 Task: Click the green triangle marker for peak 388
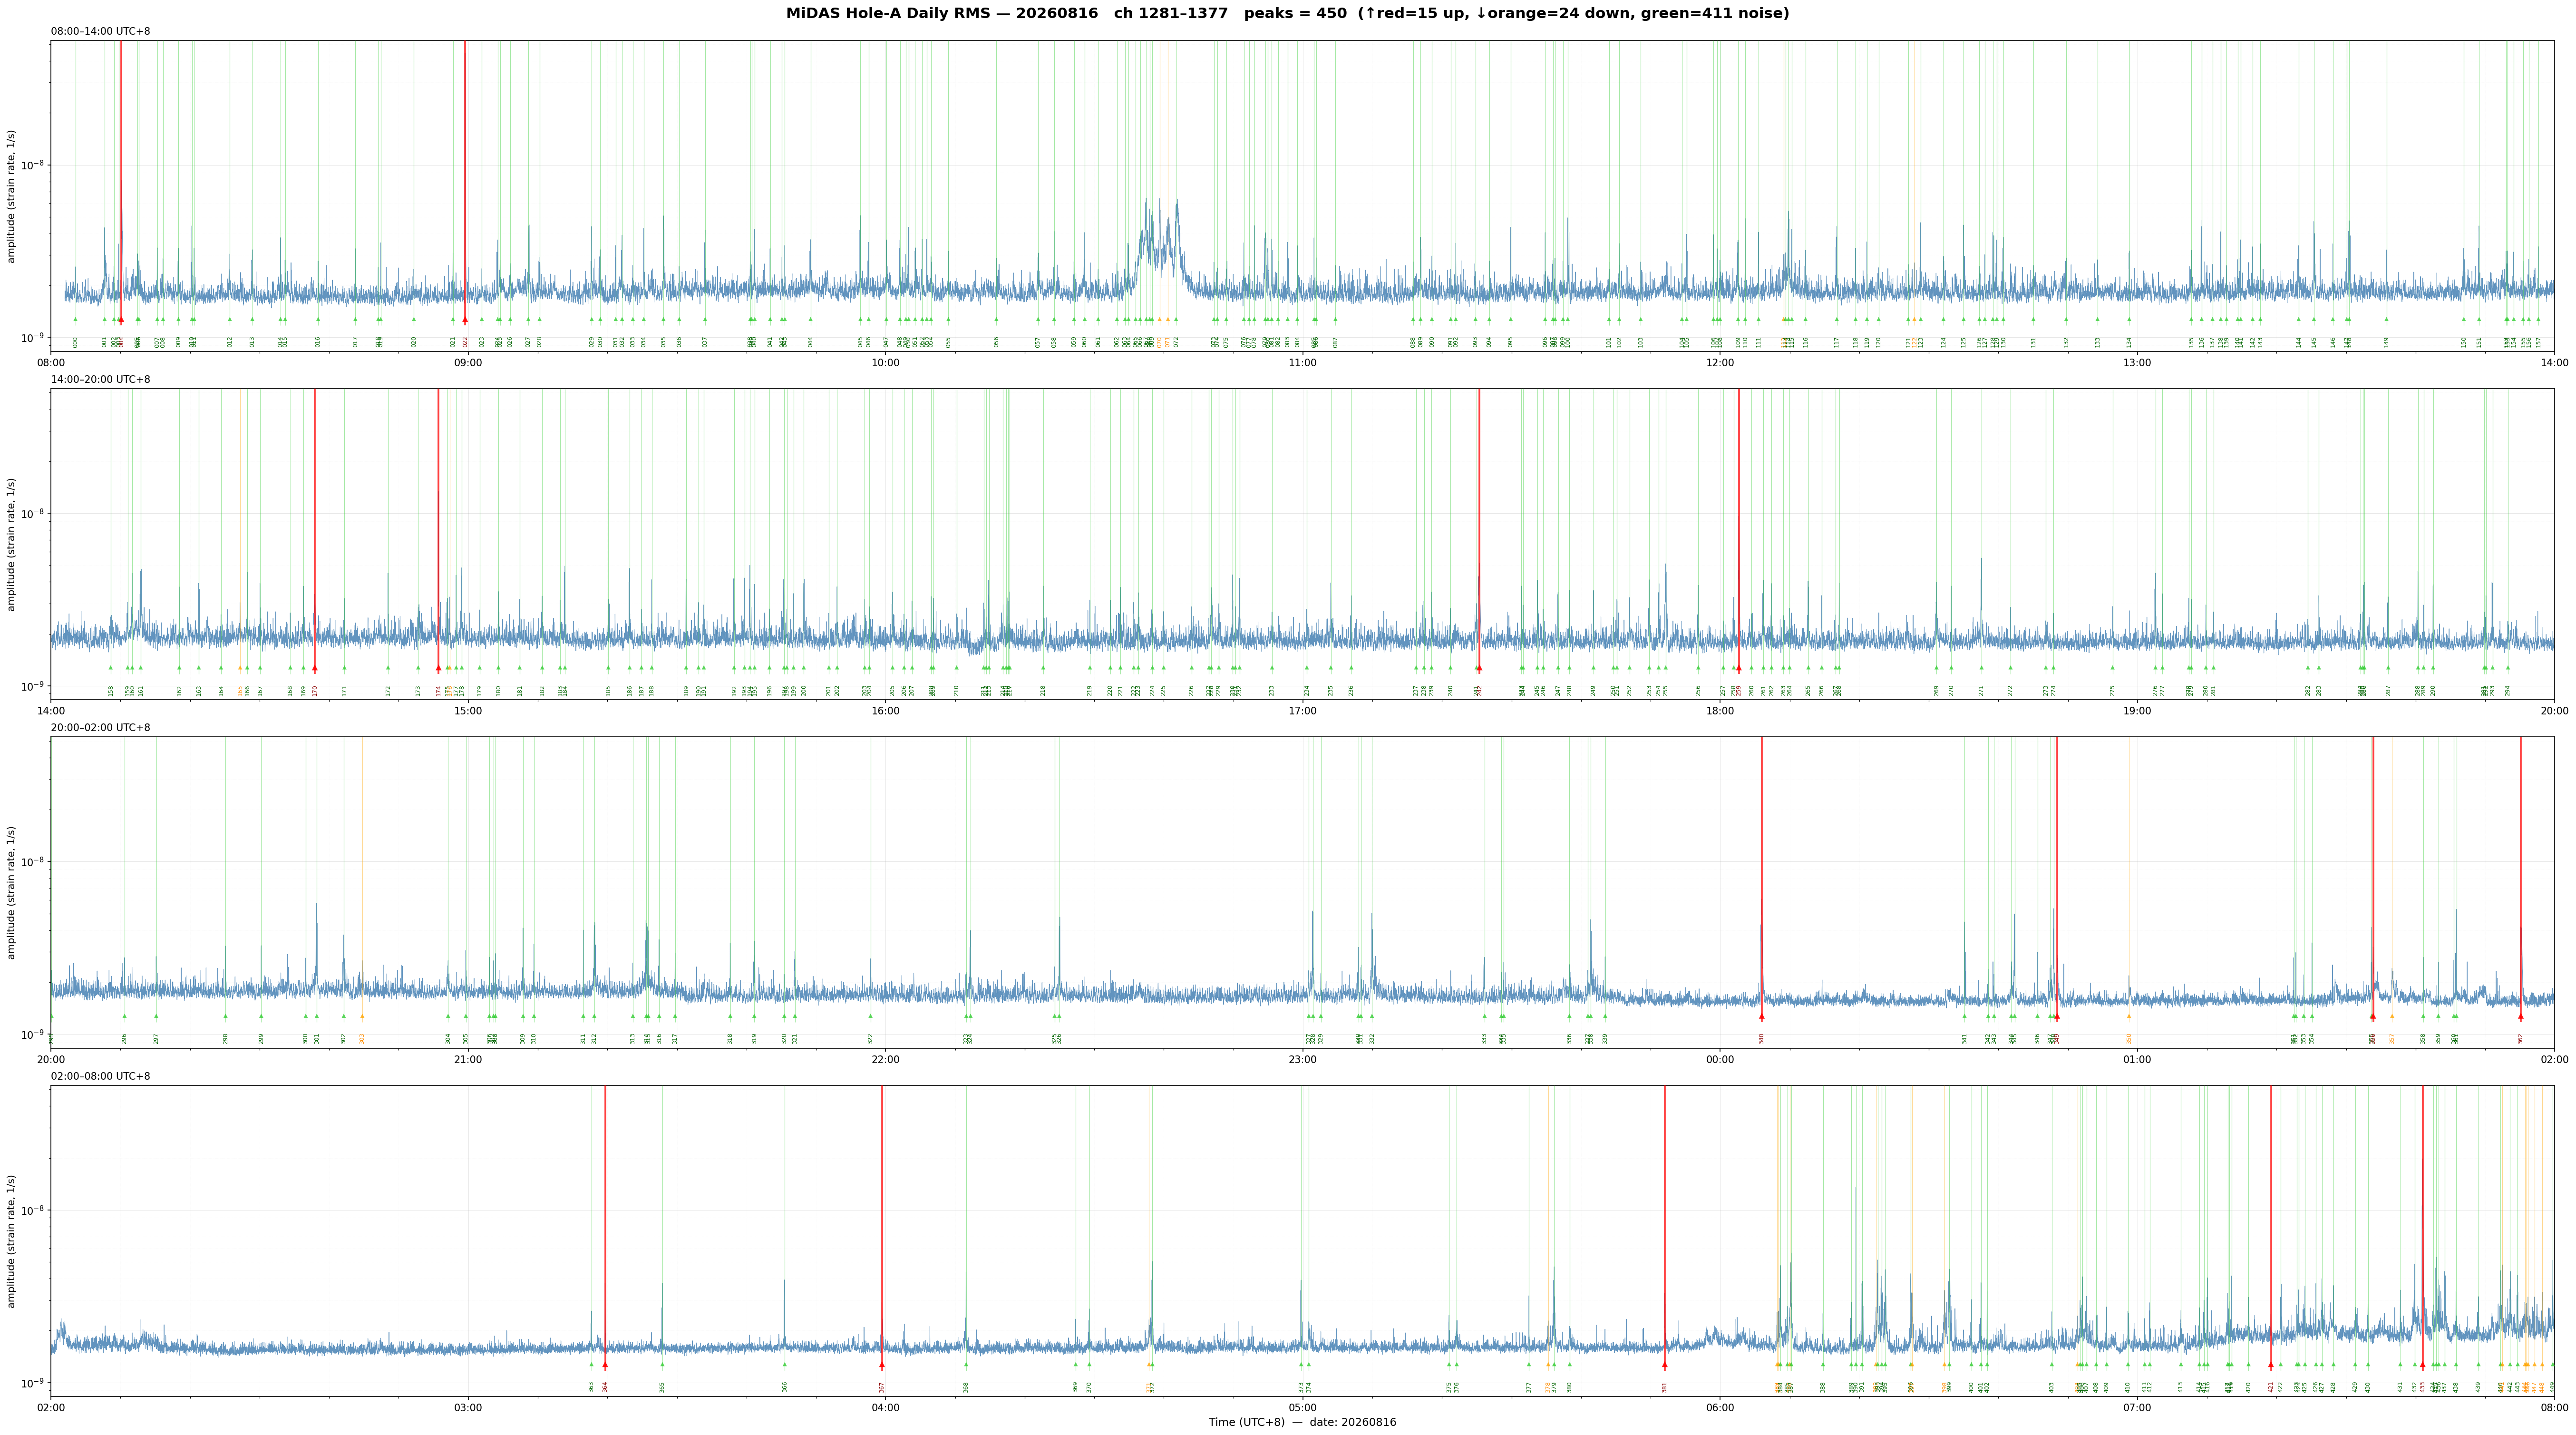(1823, 1365)
